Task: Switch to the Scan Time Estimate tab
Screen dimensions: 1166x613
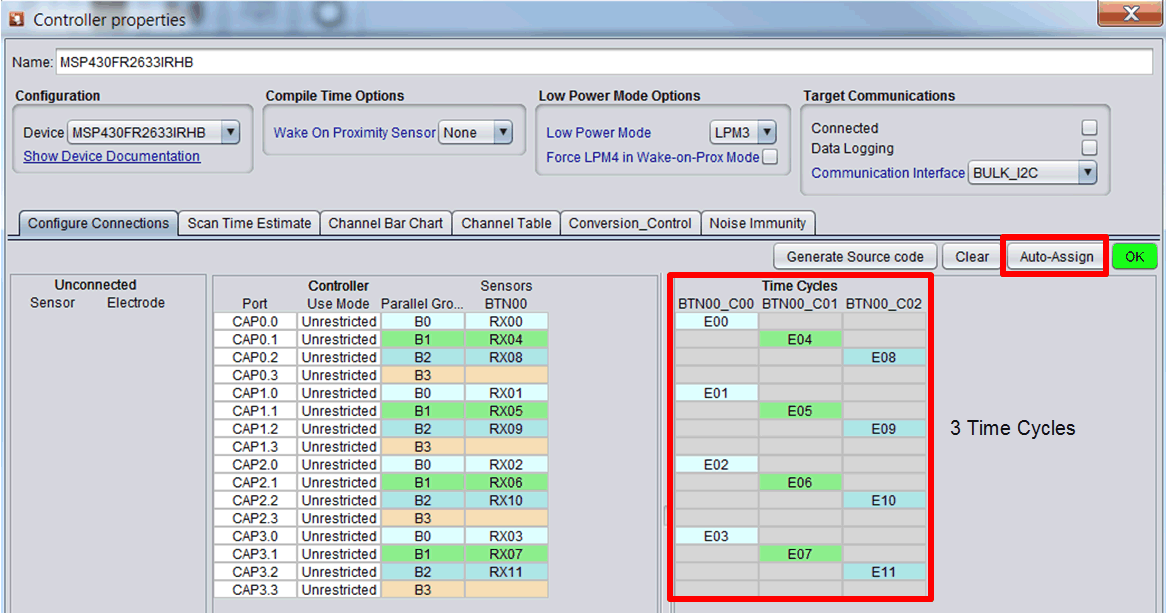Action: coord(249,223)
